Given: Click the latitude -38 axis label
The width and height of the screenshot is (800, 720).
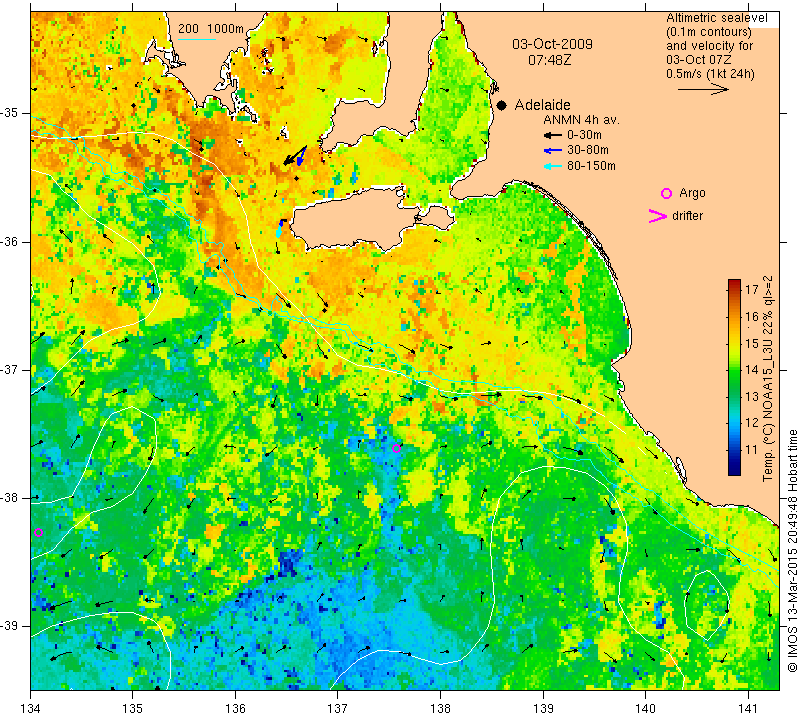Looking at the screenshot, I should point(10,498).
